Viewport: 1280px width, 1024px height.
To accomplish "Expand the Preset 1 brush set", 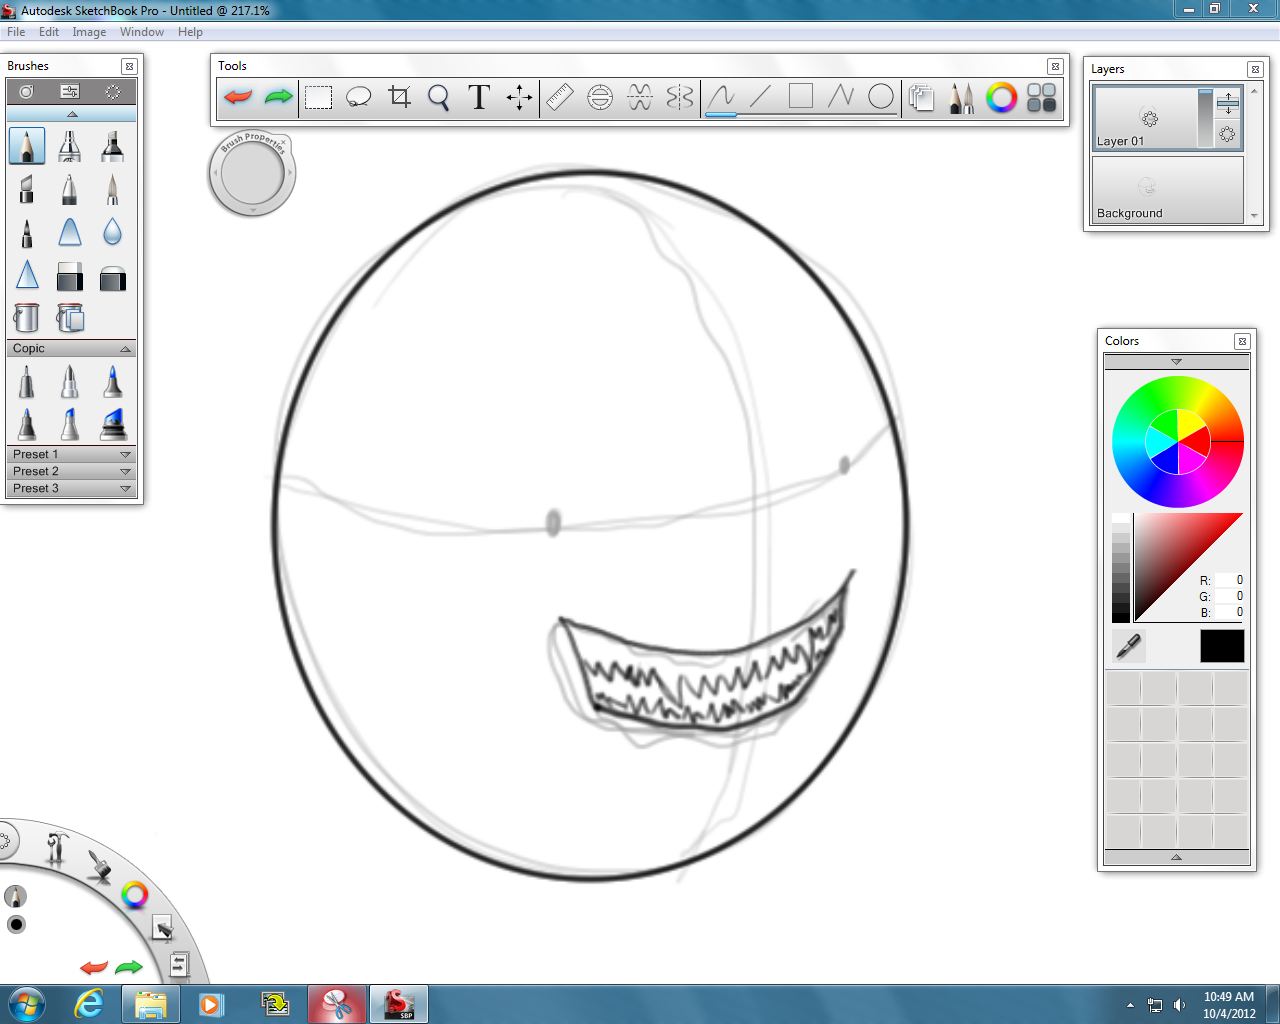I will 126,455.
